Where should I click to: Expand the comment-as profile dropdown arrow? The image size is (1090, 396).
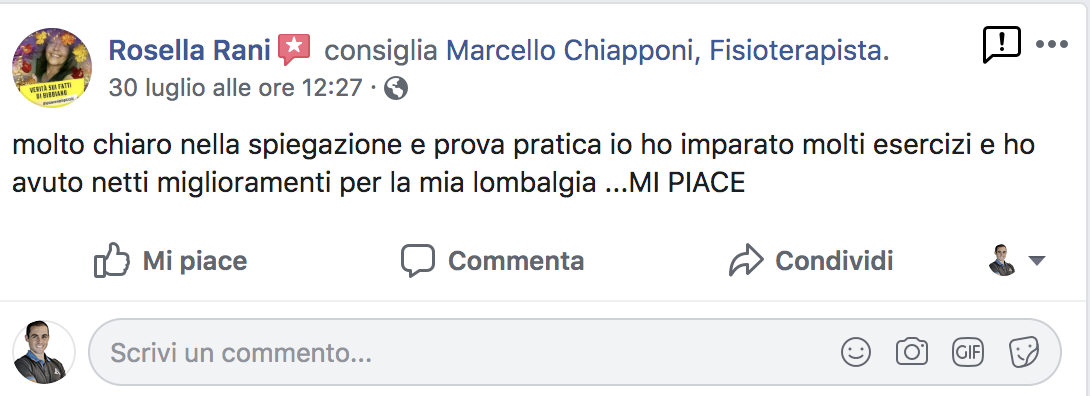pyautogui.click(x=1036, y=261)
